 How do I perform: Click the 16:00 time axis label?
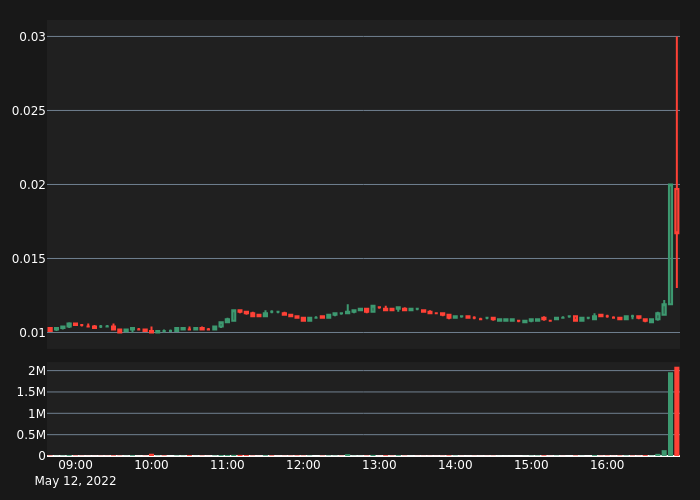607,465
